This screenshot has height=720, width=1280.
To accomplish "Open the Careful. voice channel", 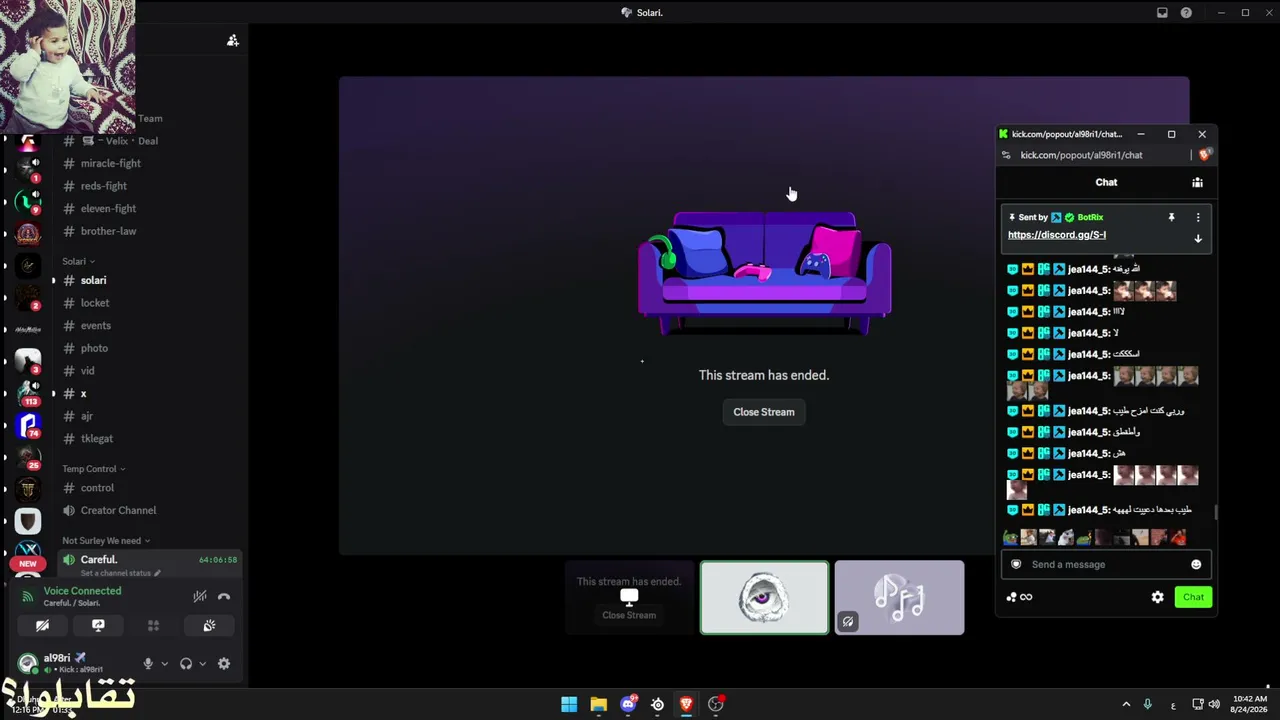I will pos(150,560).
